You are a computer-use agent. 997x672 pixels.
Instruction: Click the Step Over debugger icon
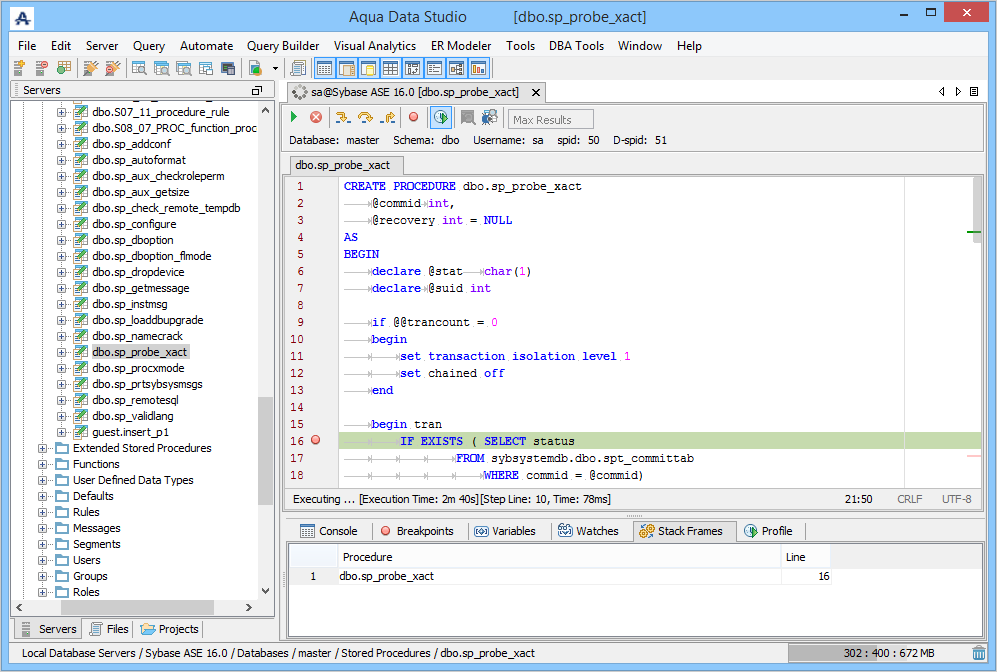(x=364, y=118)
